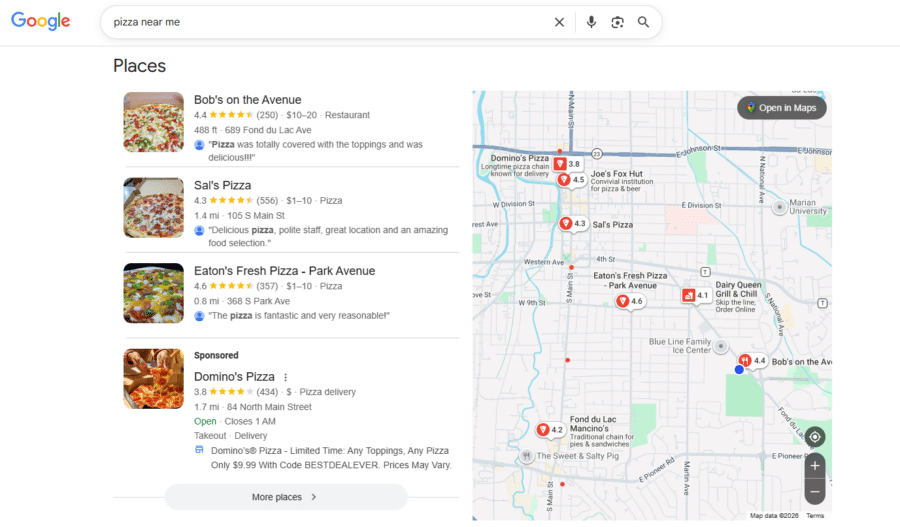
Task: Click the blue current location dot
Action: (x=739, y=370)
